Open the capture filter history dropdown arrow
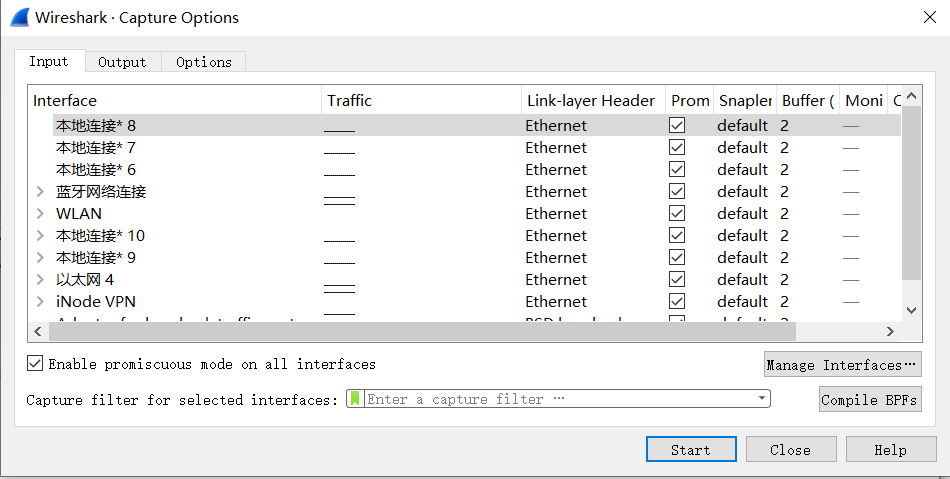950x479 pixels. 762,398
